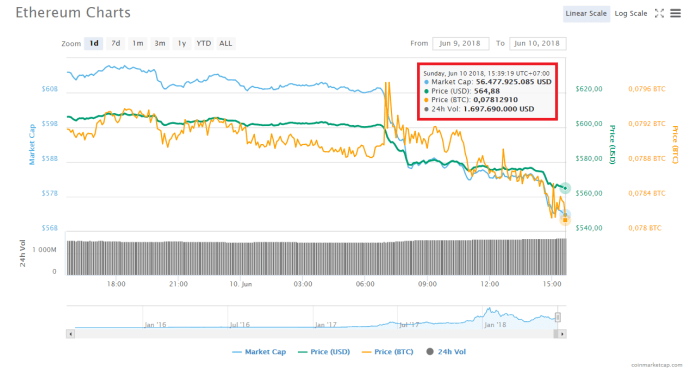Click the Zoom label
696x370 pixels.
[71, 43]
